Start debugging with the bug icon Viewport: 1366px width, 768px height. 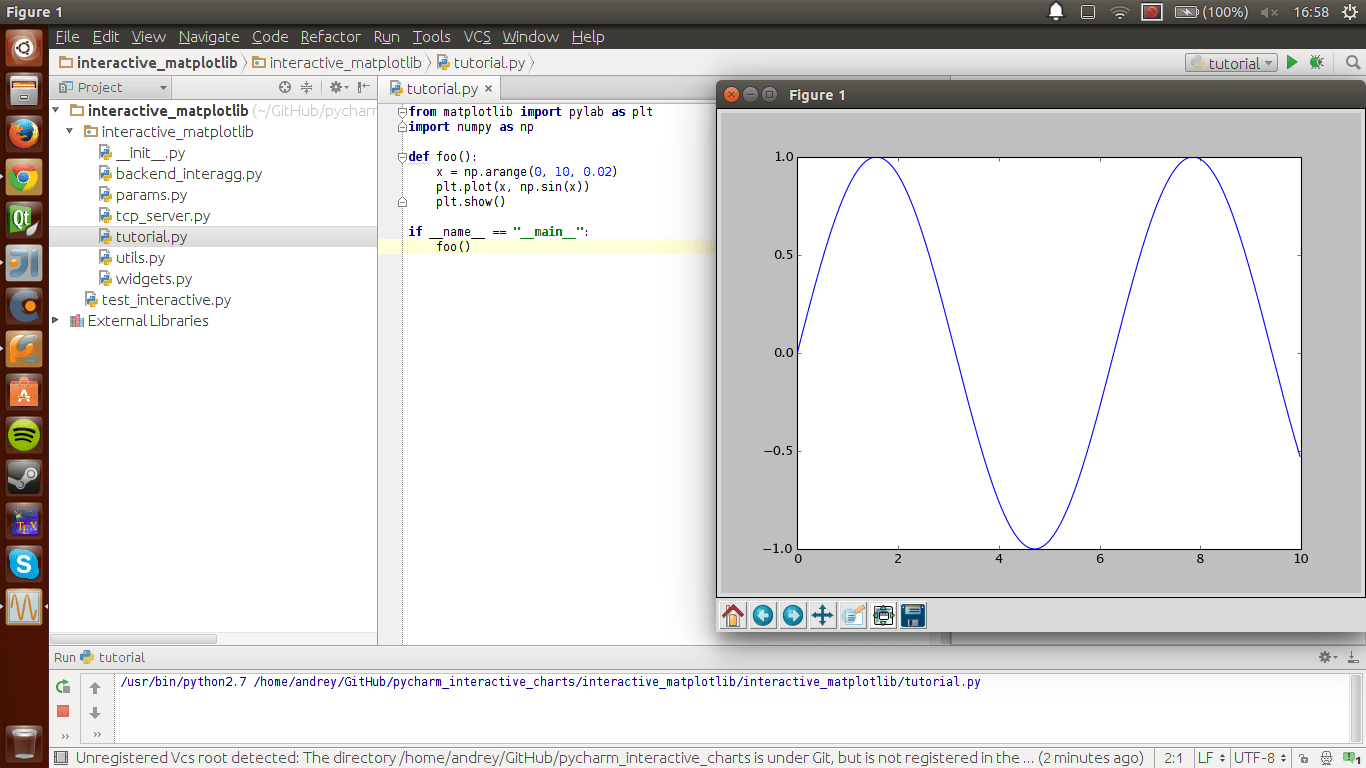tap(1315, 62)
